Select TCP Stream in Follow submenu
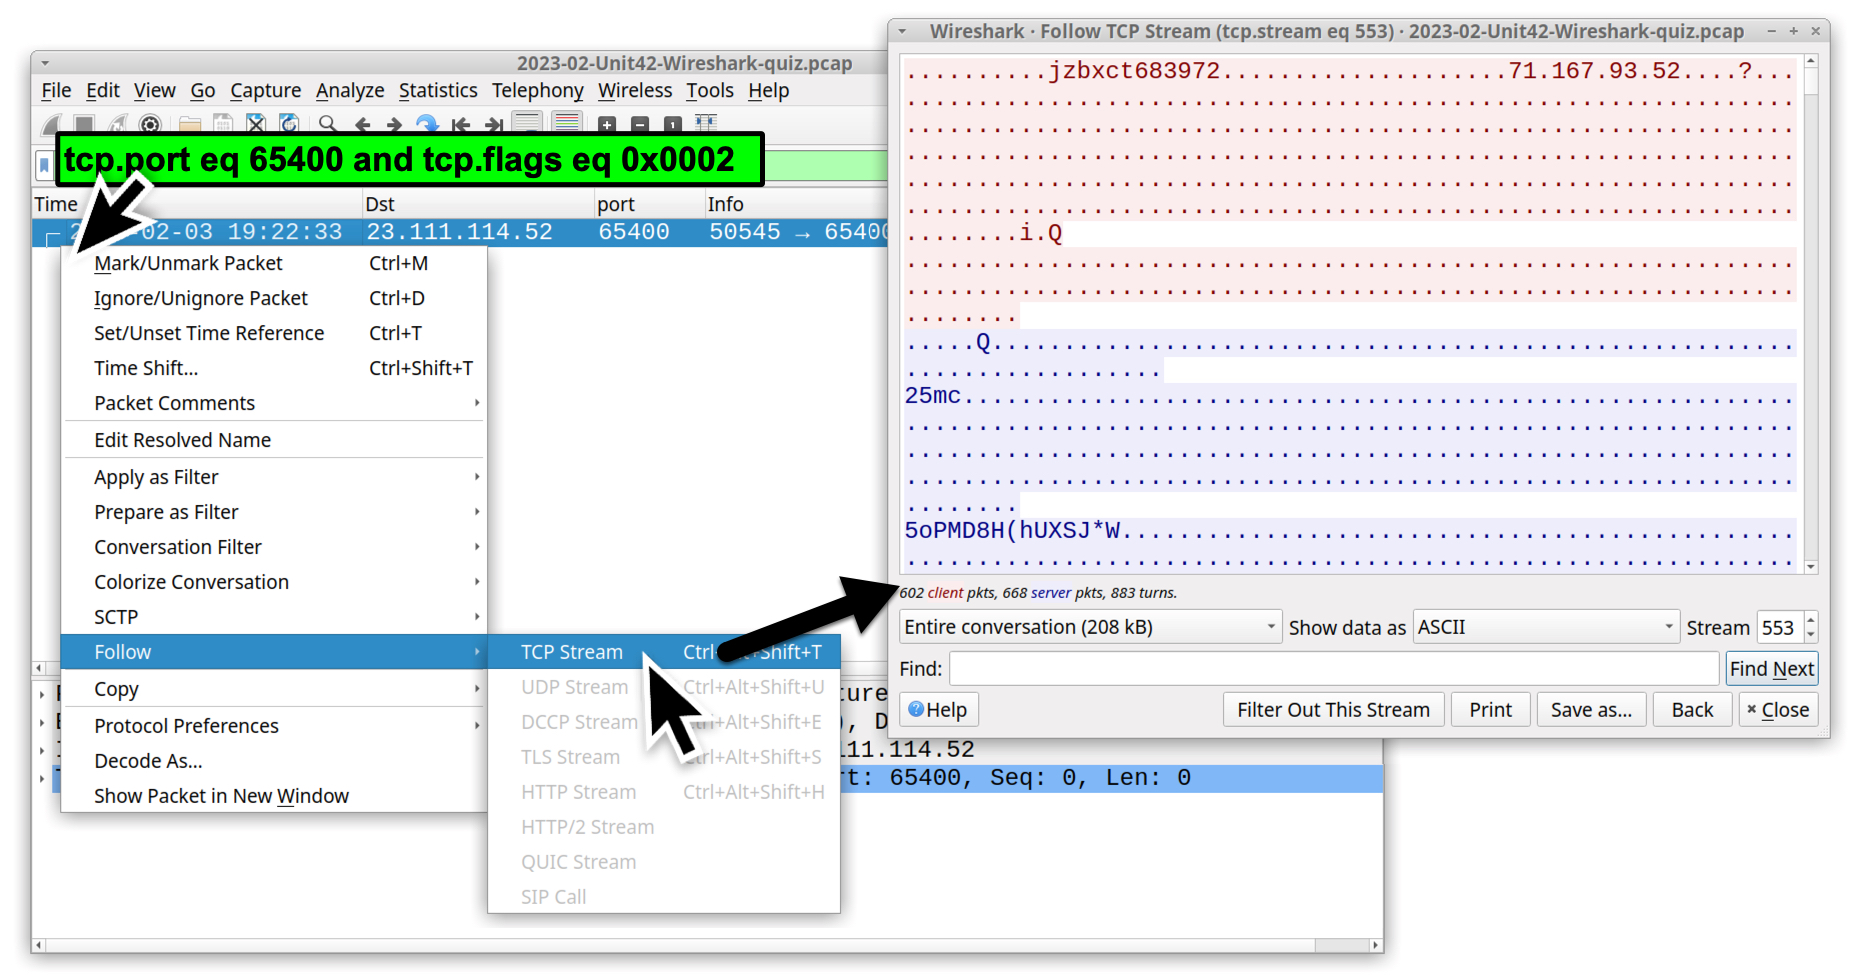 pos(664,652)
